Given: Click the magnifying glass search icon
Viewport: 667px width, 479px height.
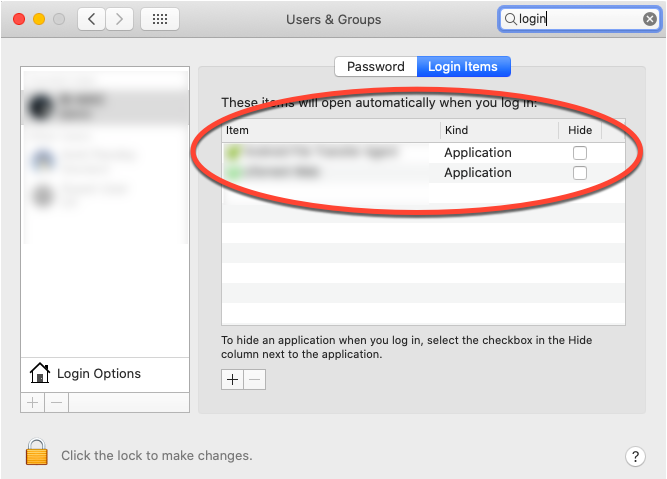Looking at the screenshot, I should [510, 19].
